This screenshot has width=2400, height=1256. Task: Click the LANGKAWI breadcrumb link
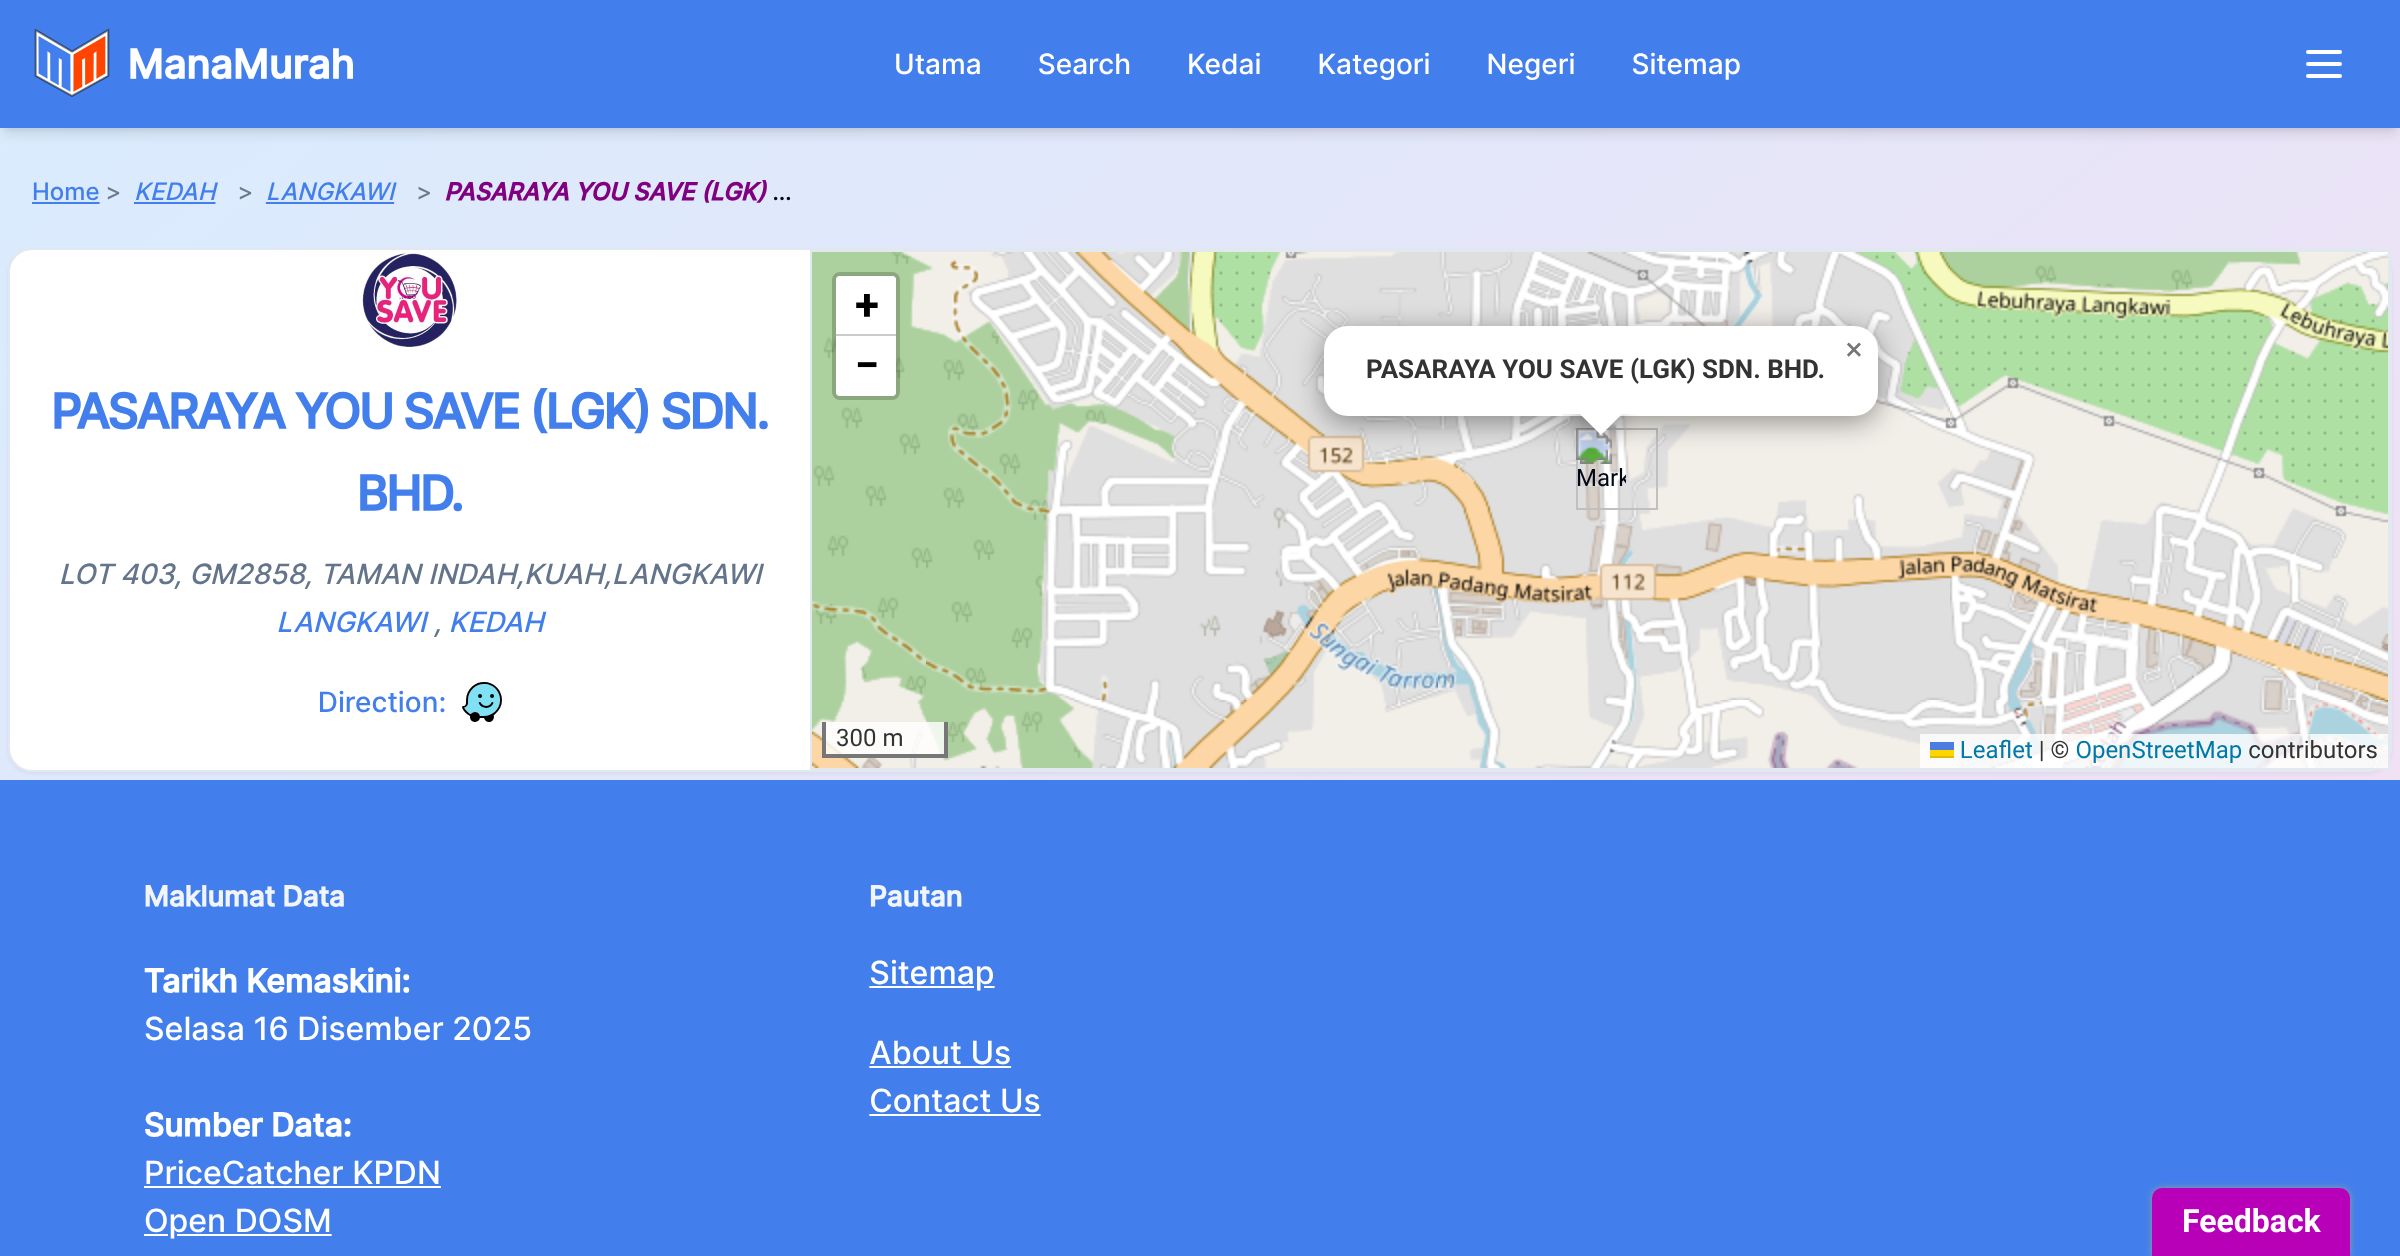pos(331,191)
